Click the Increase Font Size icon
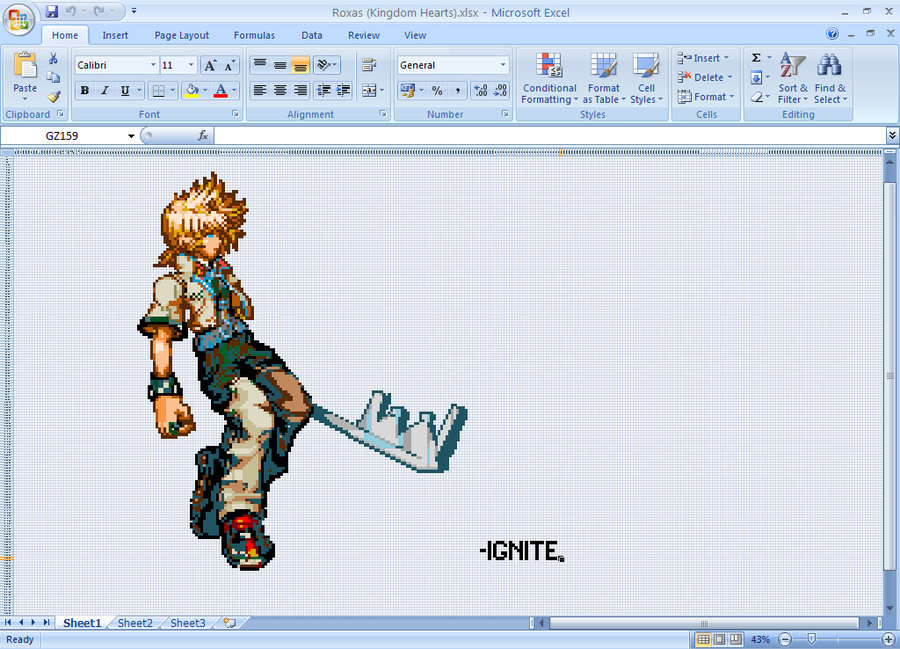Image resolution: width=900 pixels, height=649 pixels. [x=209, y=65]
